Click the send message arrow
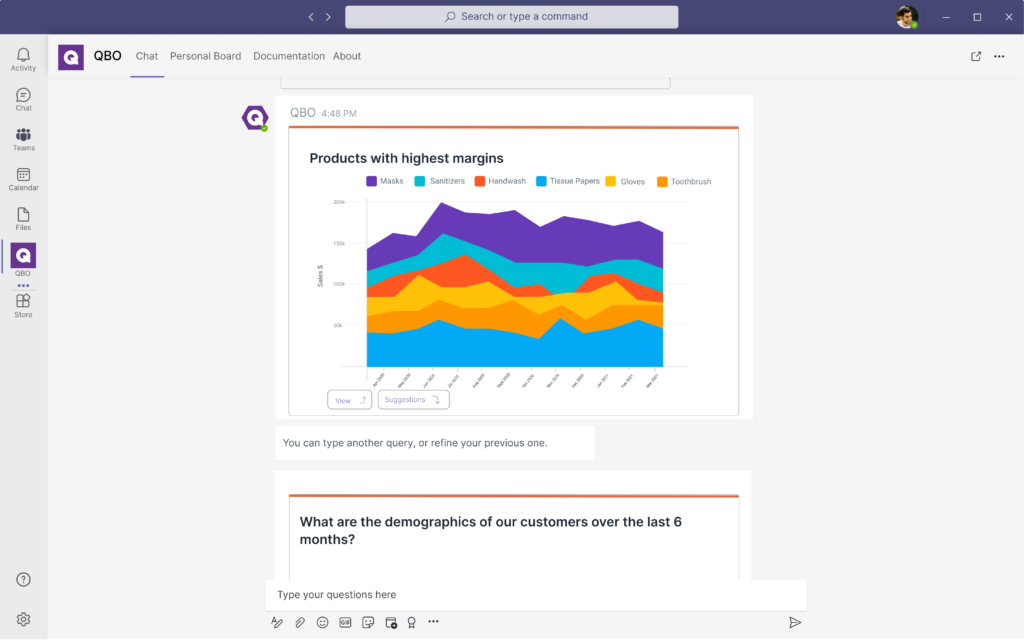1024x640 pixels. click(795, 622)
